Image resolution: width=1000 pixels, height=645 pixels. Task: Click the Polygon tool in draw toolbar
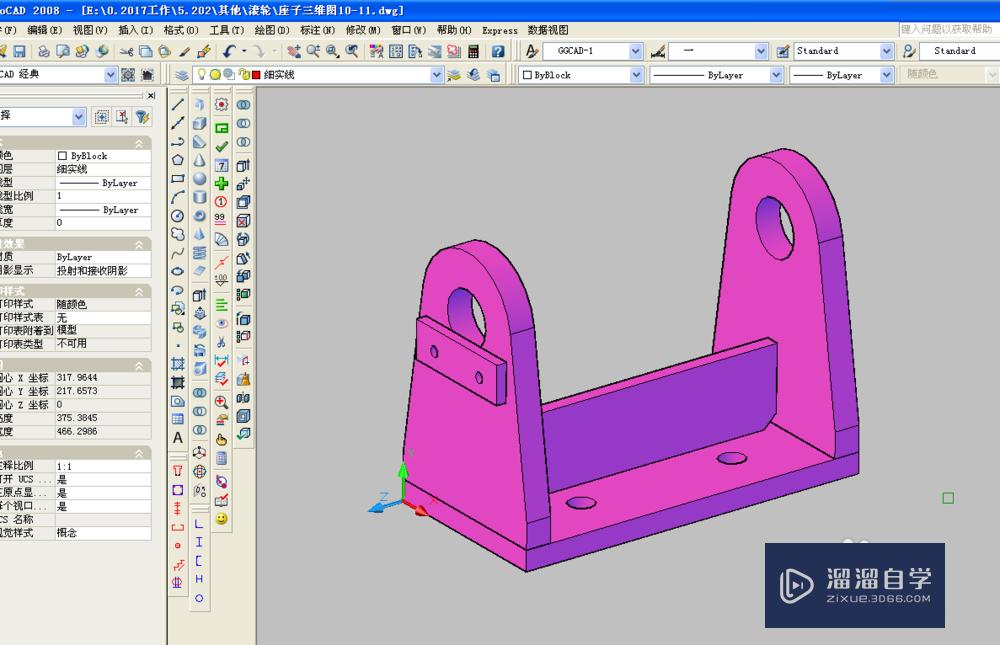tap(178, 160)
